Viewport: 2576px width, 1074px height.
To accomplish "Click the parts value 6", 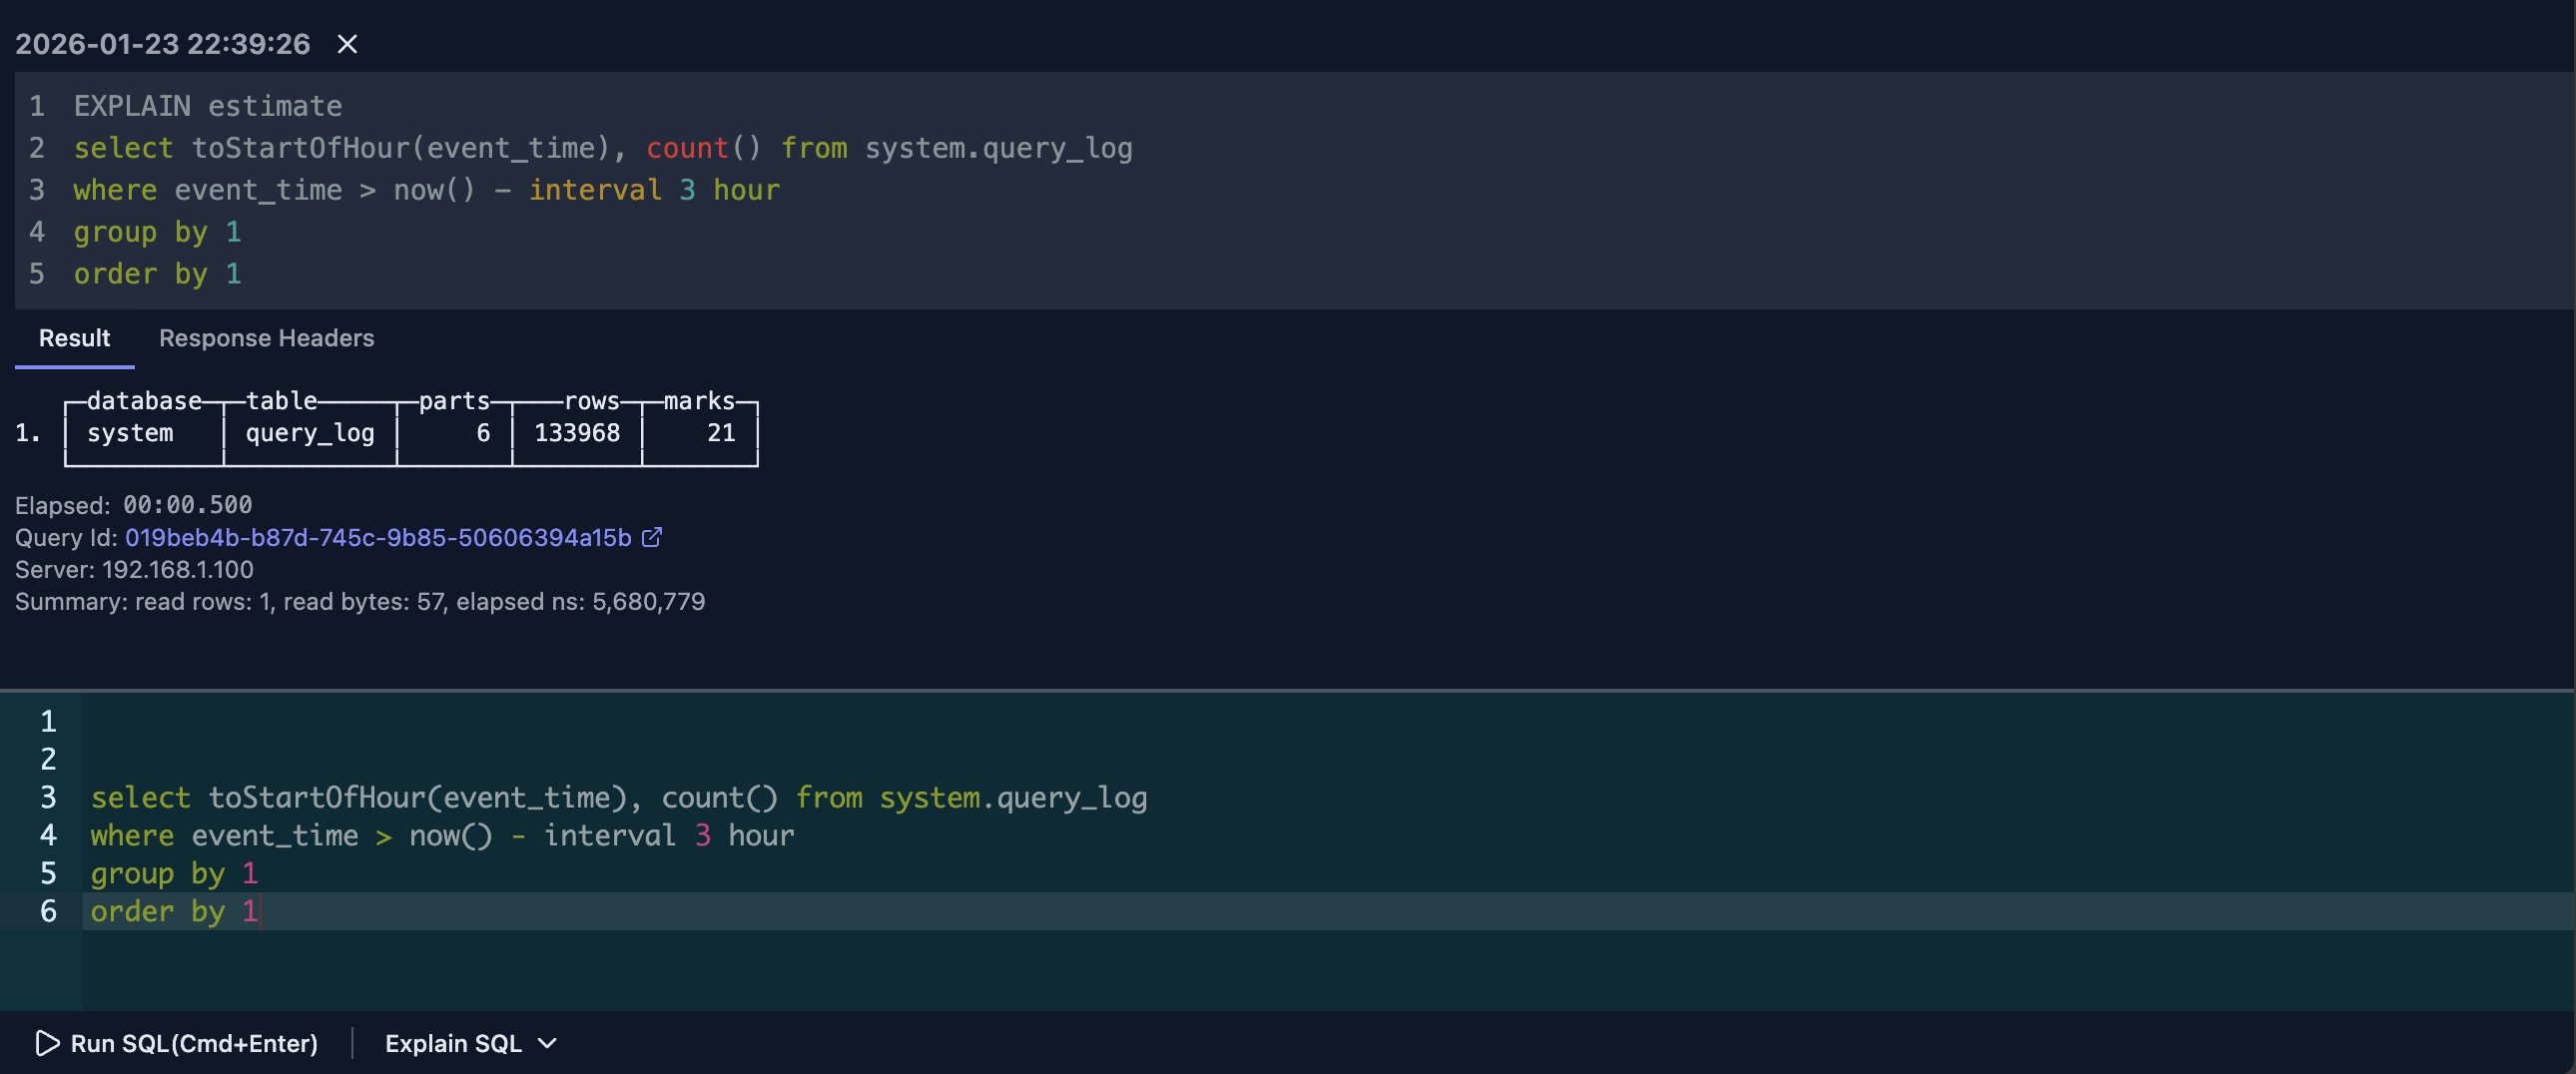I will tap(483, 433).
